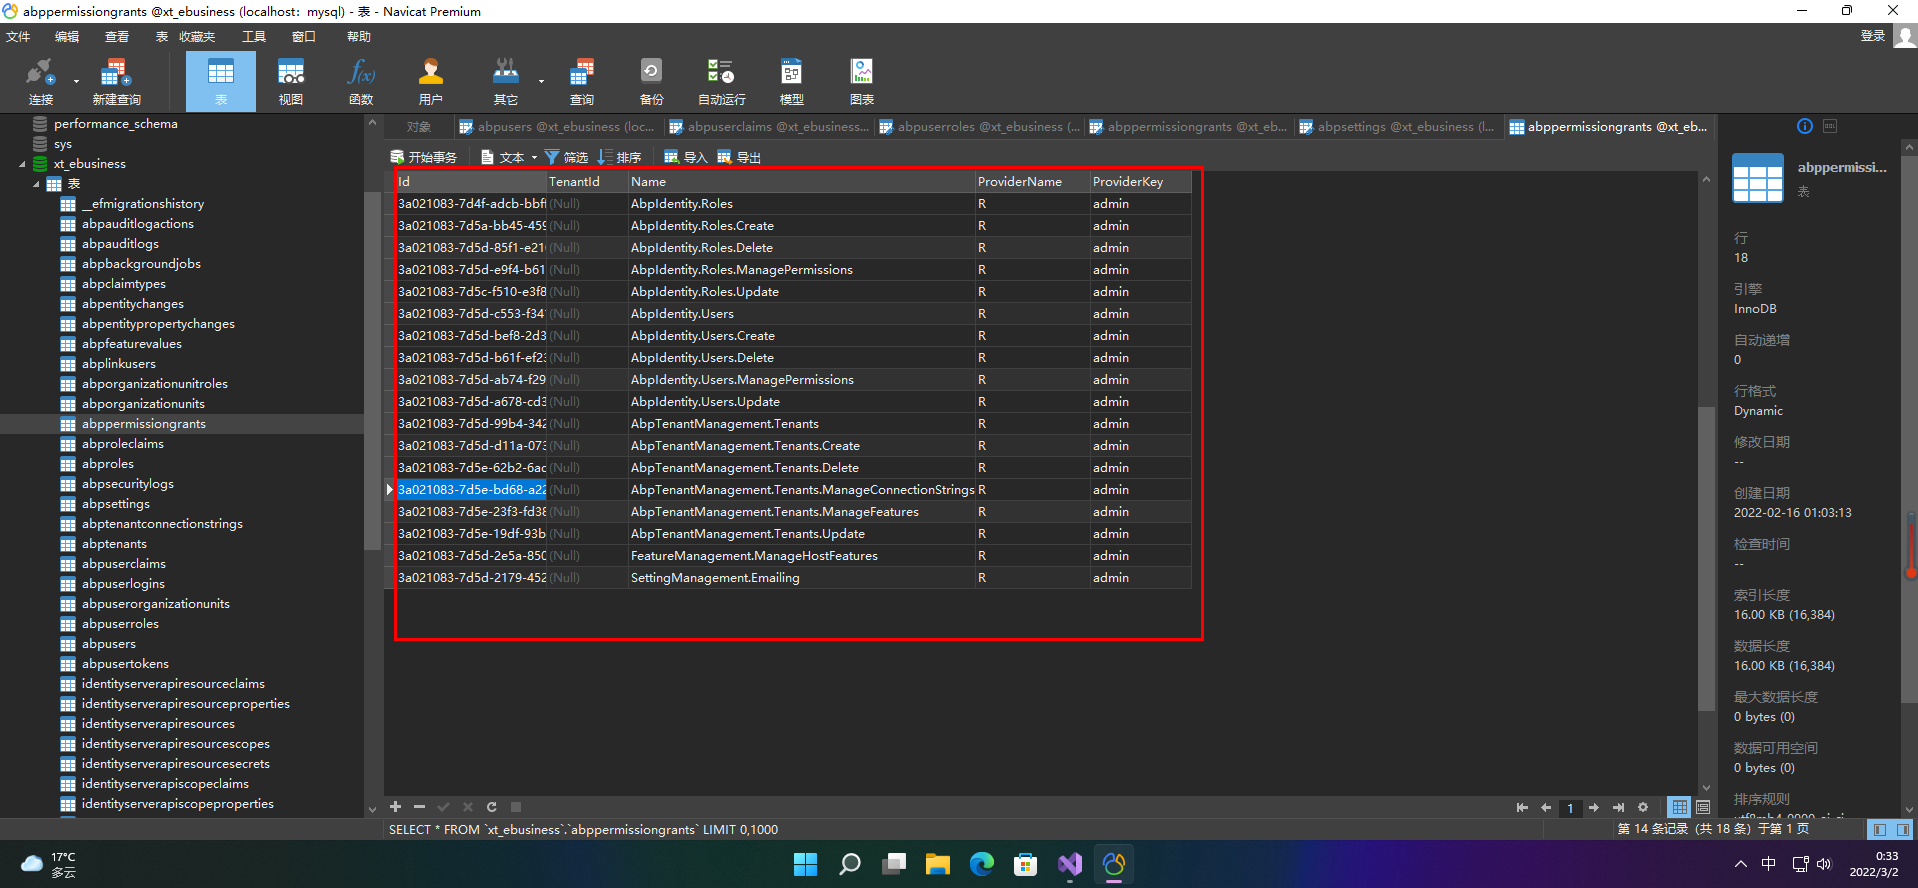Open the Function (函数) section

pyautogui.click(x=361, y=81)
